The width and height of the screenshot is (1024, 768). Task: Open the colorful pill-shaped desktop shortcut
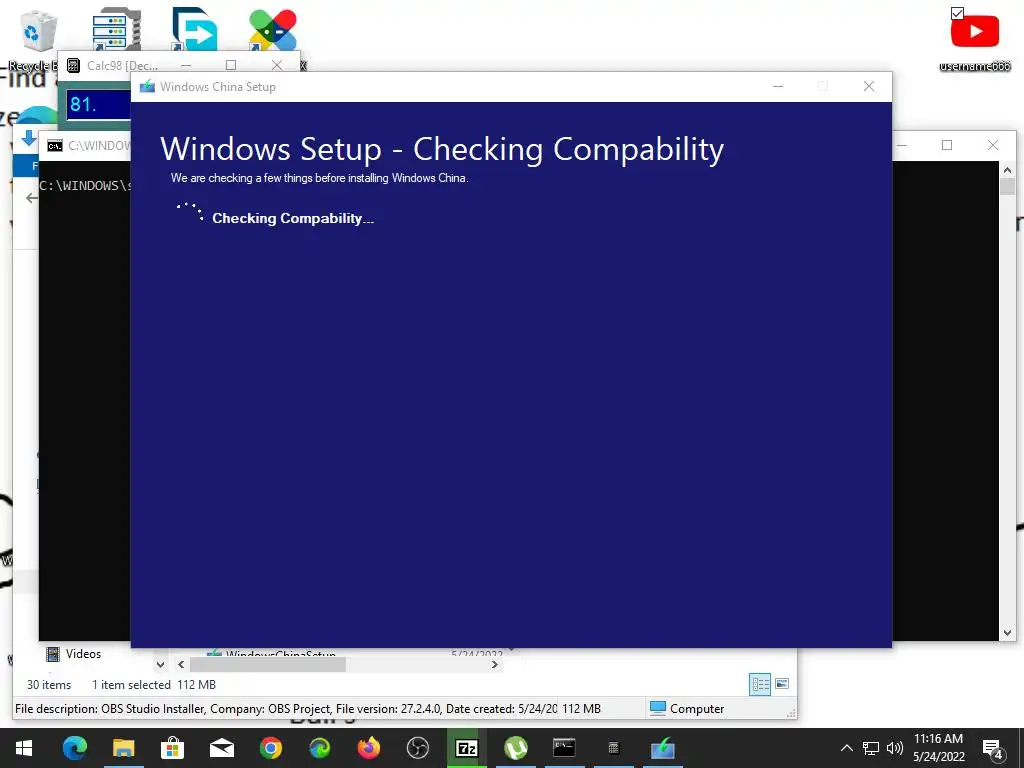point(272,29)
